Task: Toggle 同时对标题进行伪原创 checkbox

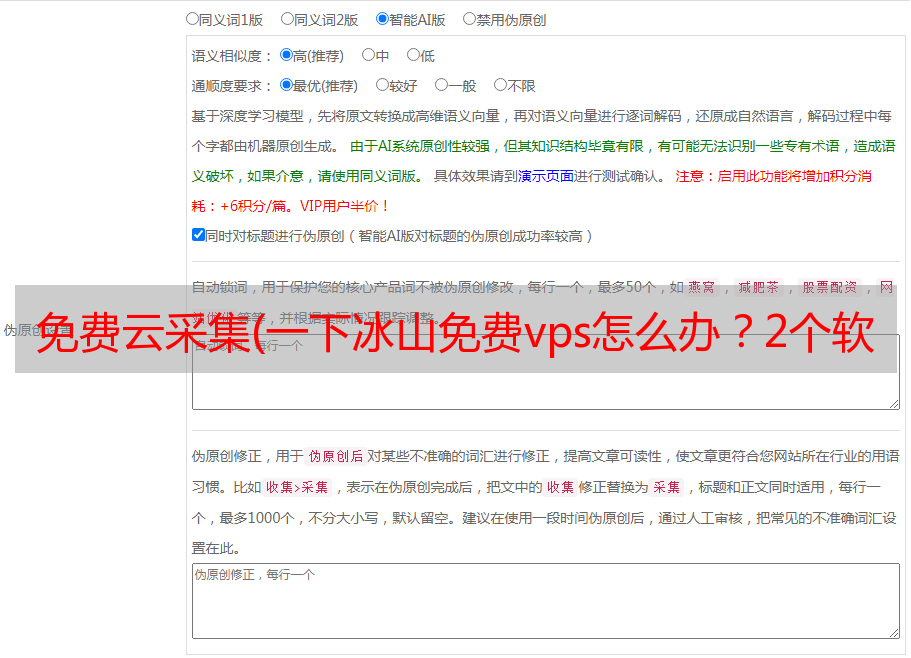Action: click(198, 235)
